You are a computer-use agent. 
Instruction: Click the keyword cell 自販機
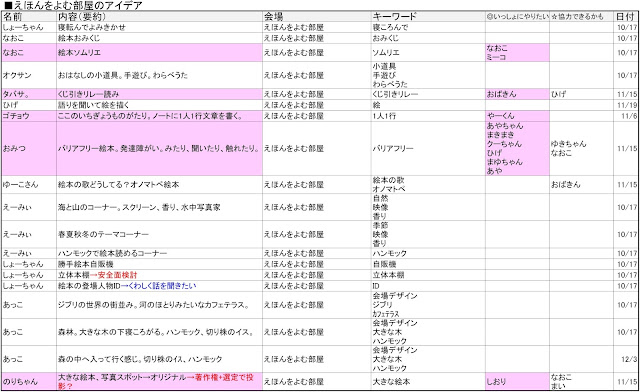point(428,264)
